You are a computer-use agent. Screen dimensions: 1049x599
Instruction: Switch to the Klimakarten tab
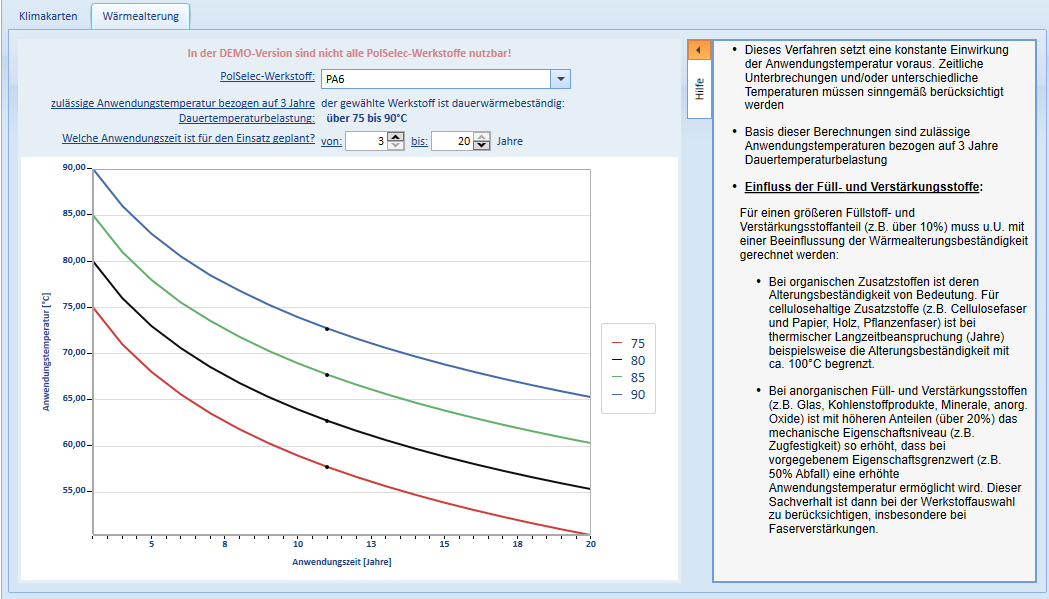48,16
